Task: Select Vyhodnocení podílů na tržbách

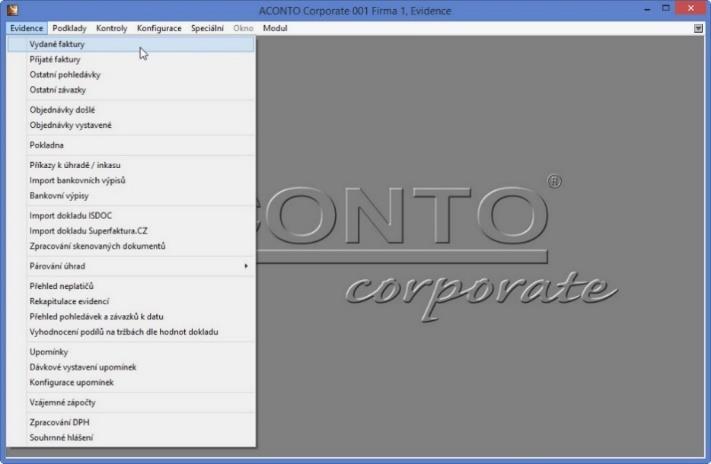Action: tap(131, 332)
